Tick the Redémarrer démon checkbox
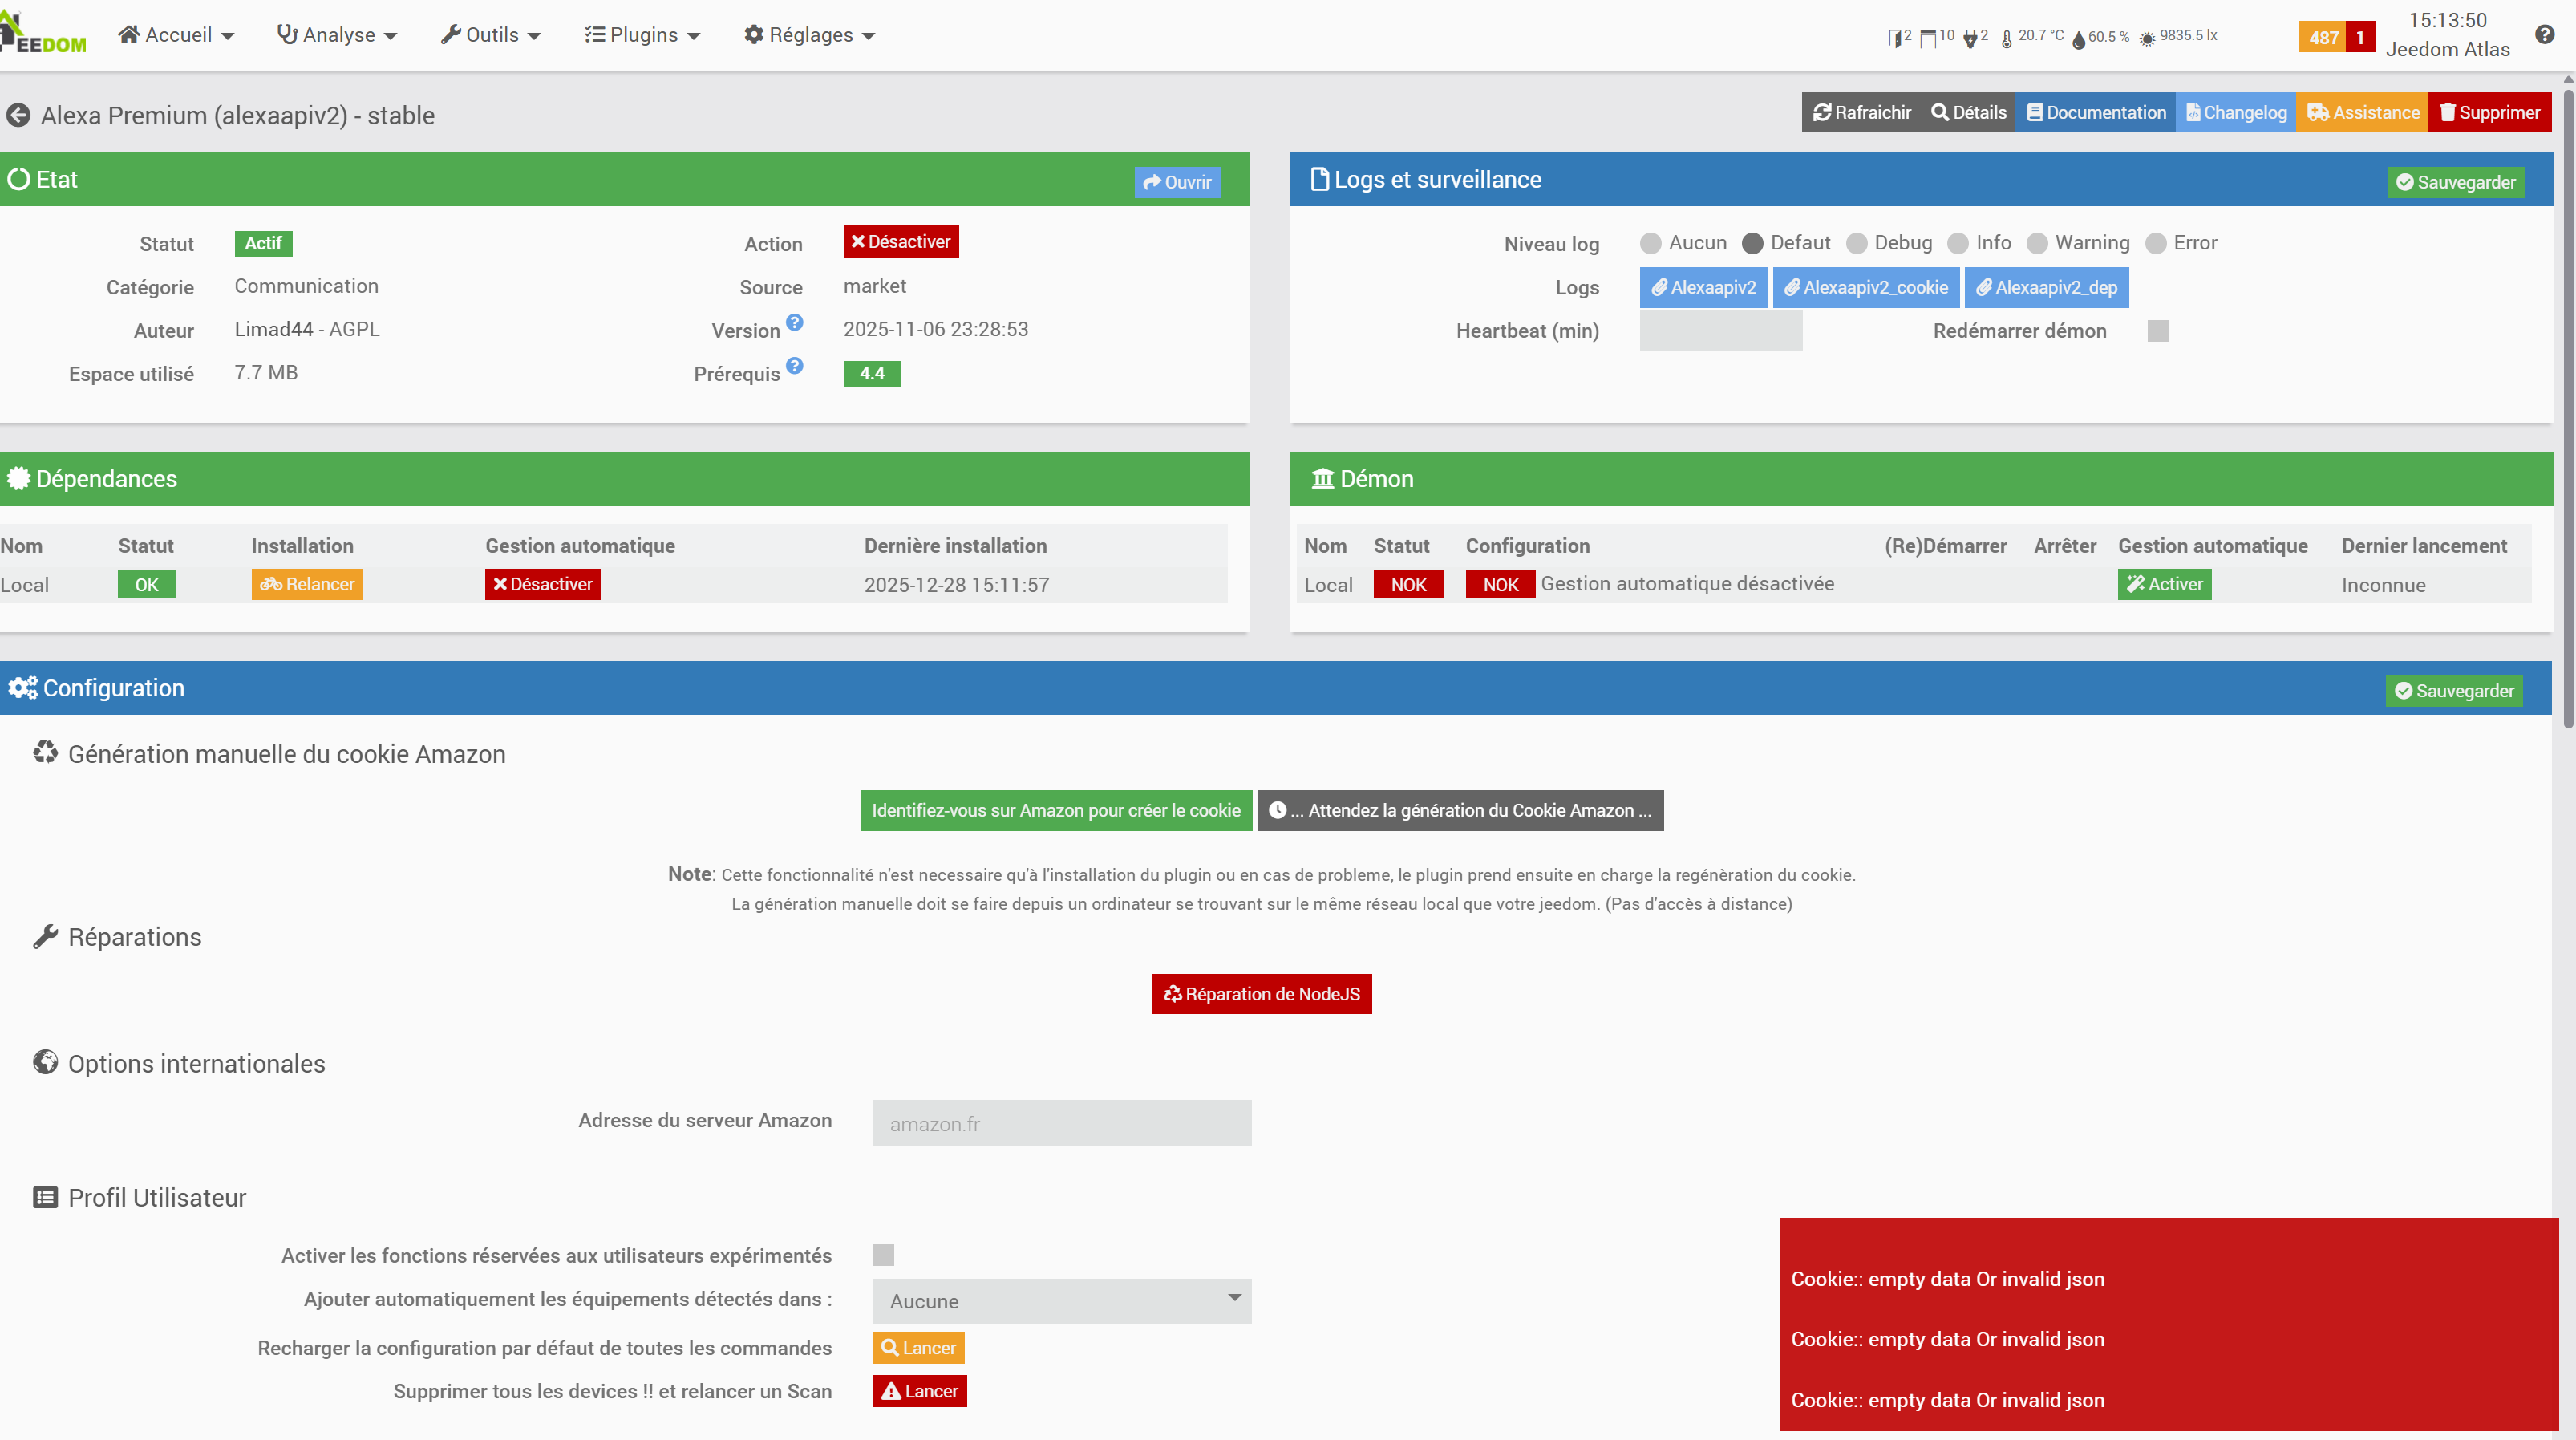 [x=2158, y=331]
